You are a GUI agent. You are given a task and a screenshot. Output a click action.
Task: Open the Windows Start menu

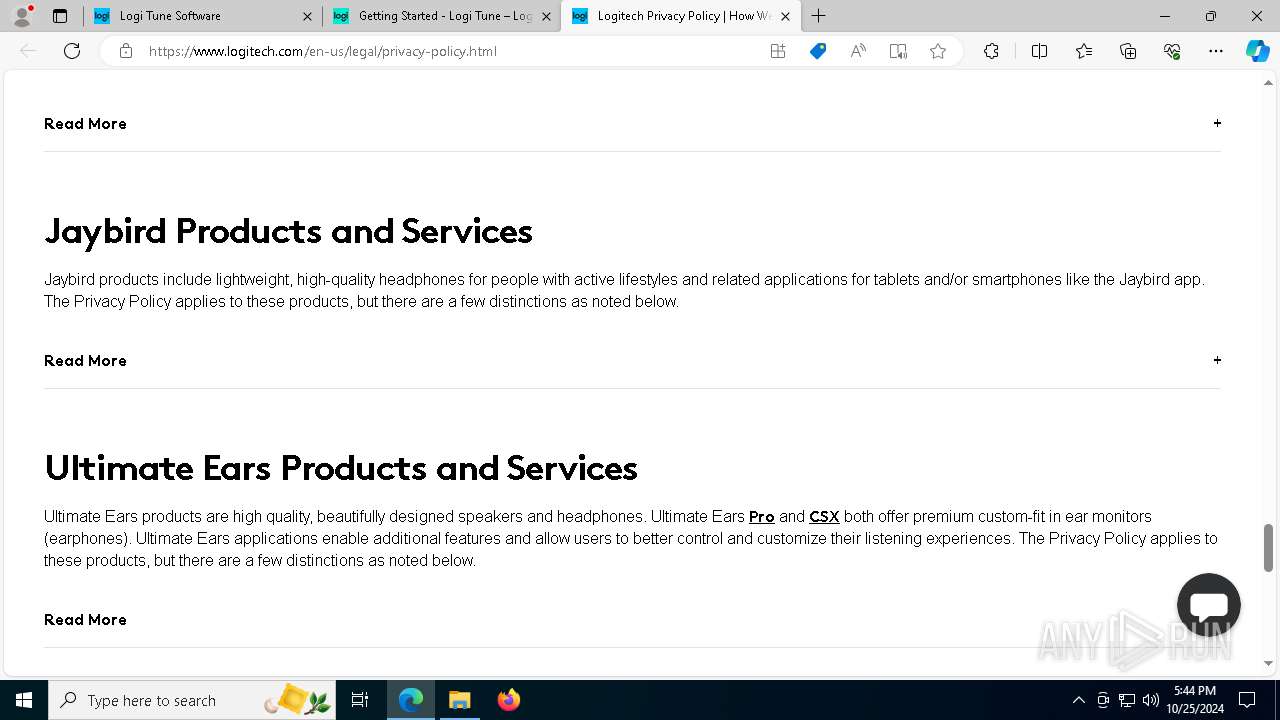click(x=24, y=700)
